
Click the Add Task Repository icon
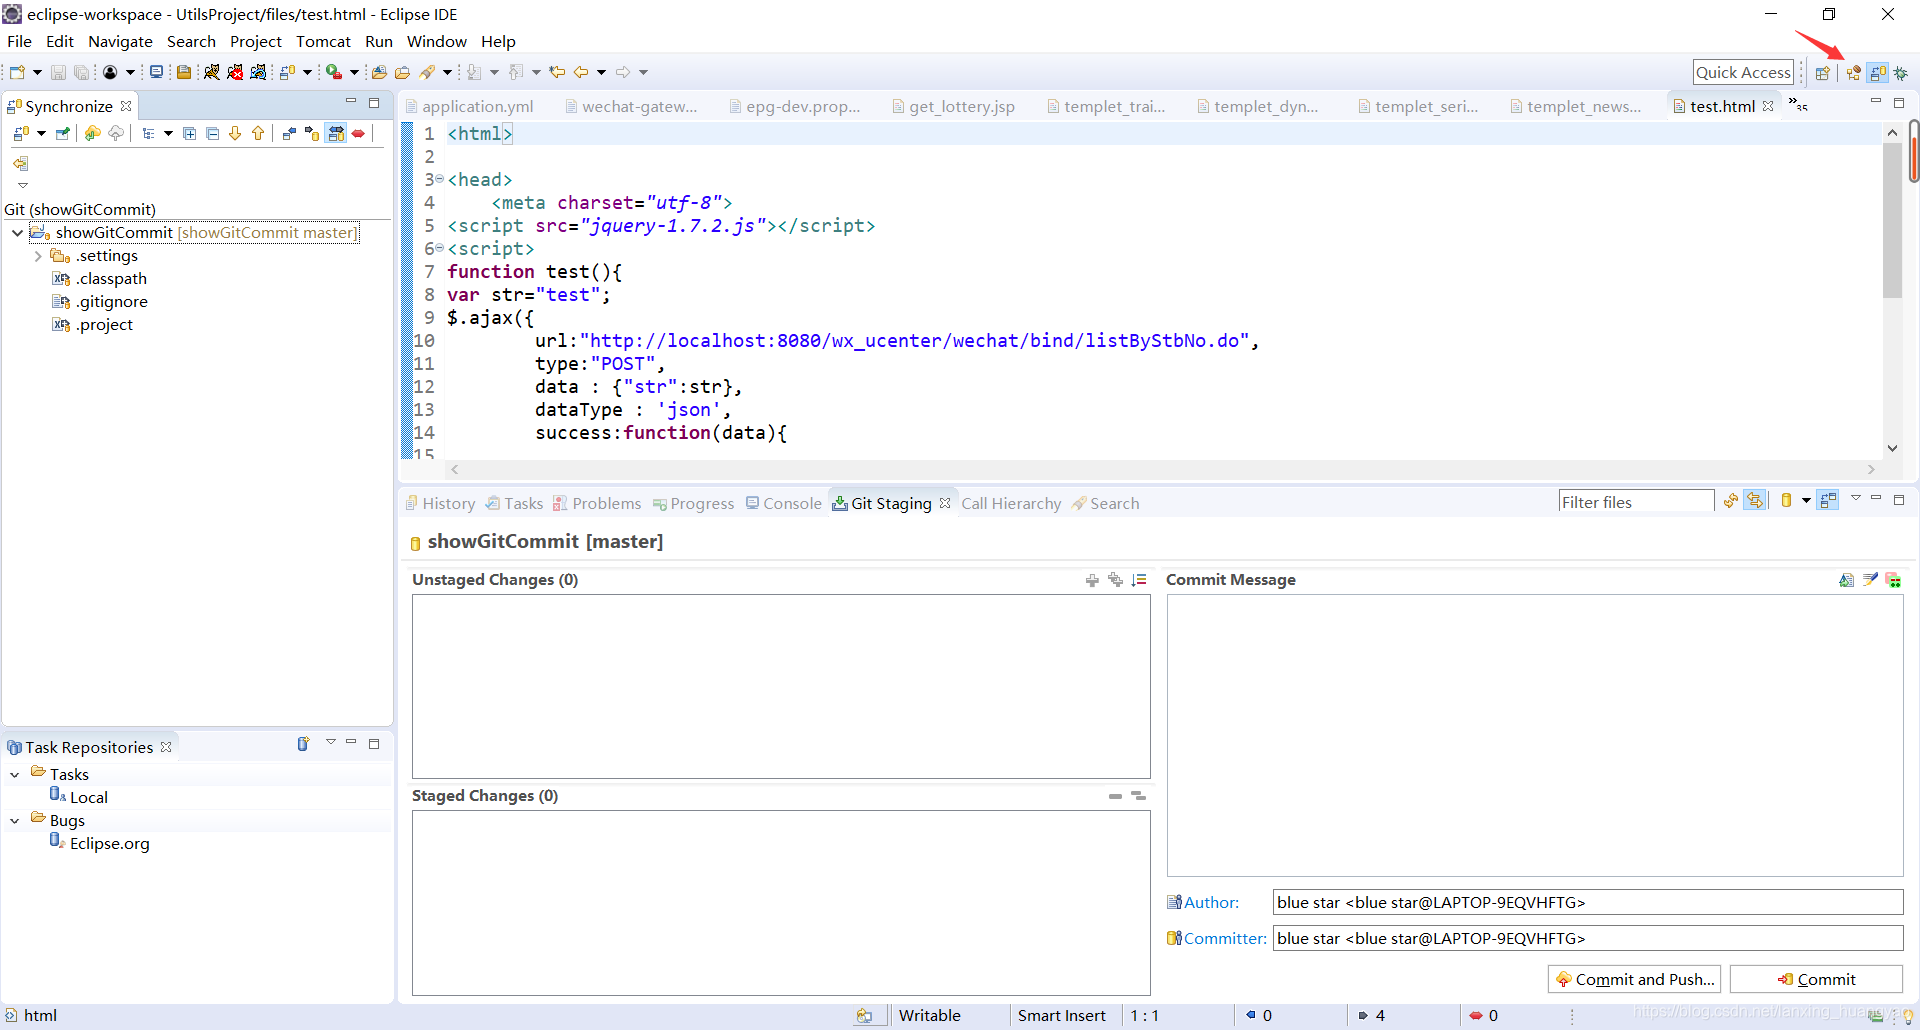[x=303, y=744]
